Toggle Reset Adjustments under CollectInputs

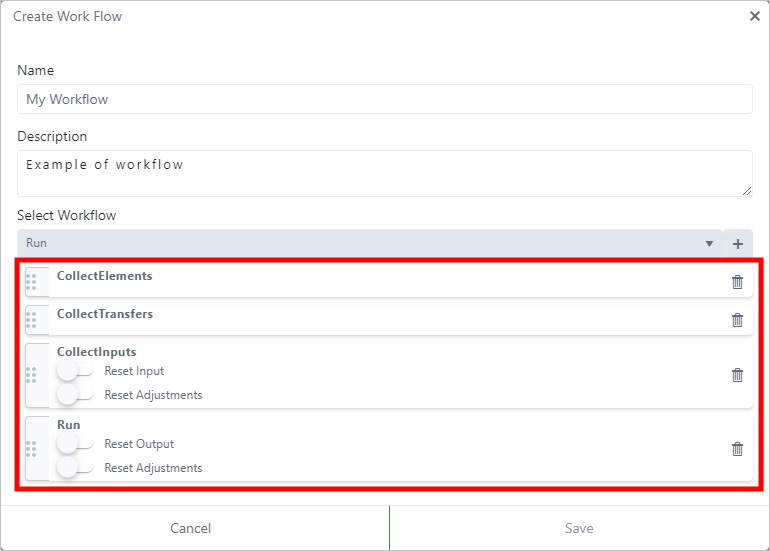75,395
